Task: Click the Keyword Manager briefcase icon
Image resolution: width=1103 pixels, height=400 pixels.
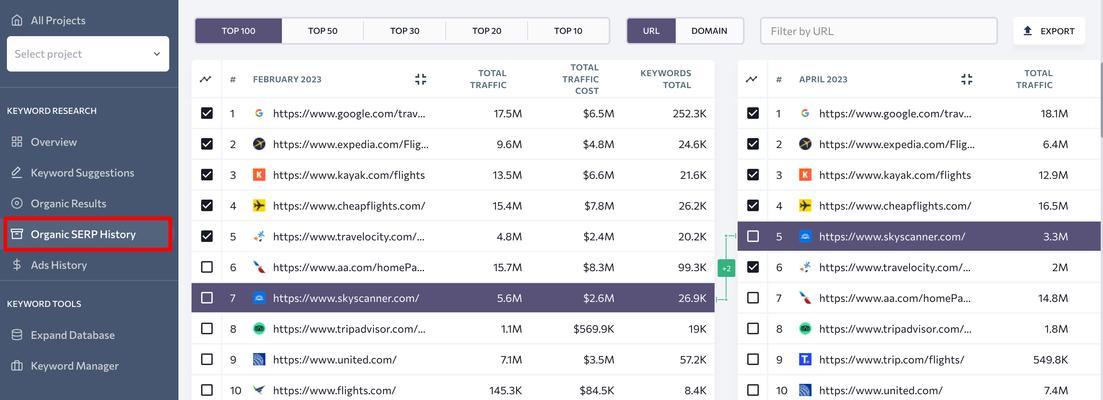Action: click(x=17, y=366)
